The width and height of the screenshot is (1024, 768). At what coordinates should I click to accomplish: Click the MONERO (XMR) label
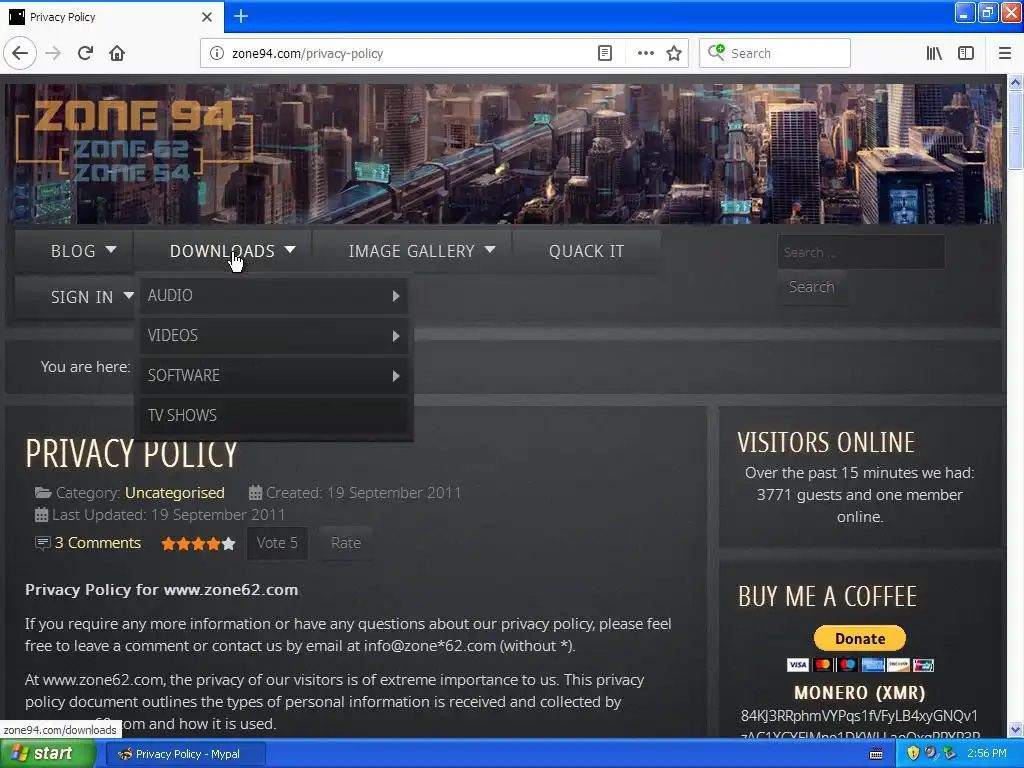(x=860, y=692)
